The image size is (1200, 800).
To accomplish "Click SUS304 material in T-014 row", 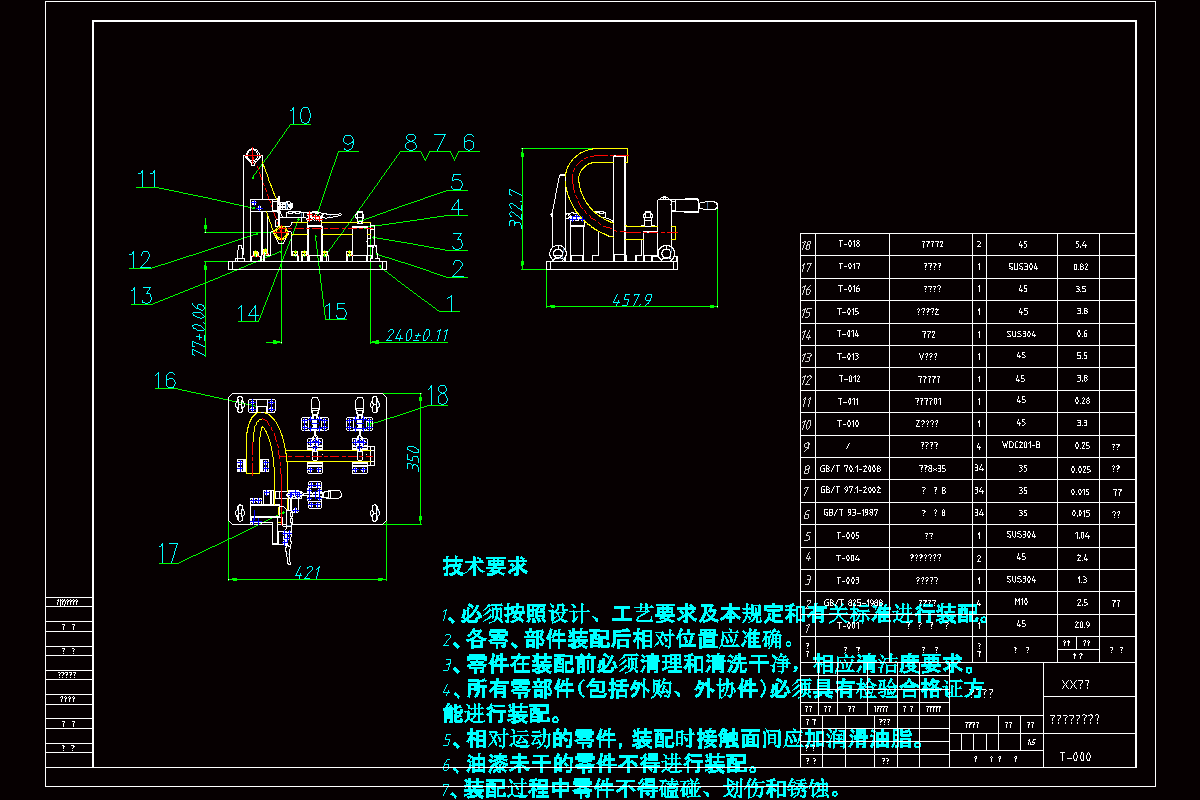I will (1022, 334).
